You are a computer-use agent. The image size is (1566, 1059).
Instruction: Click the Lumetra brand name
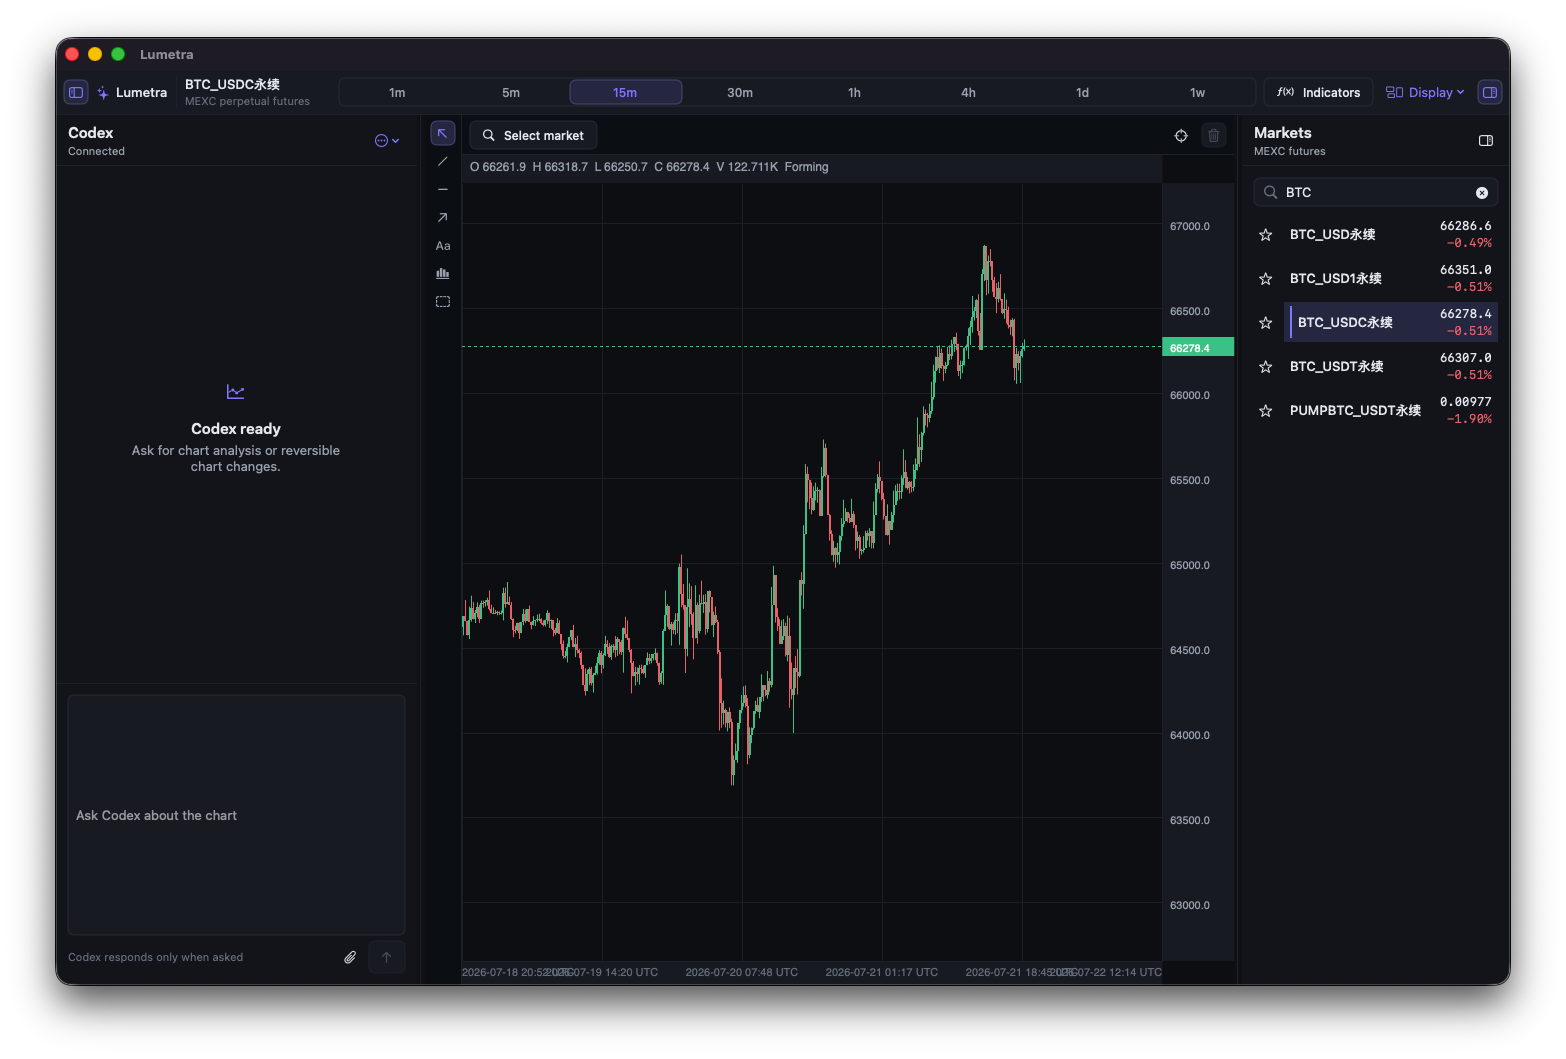(141, 92)
